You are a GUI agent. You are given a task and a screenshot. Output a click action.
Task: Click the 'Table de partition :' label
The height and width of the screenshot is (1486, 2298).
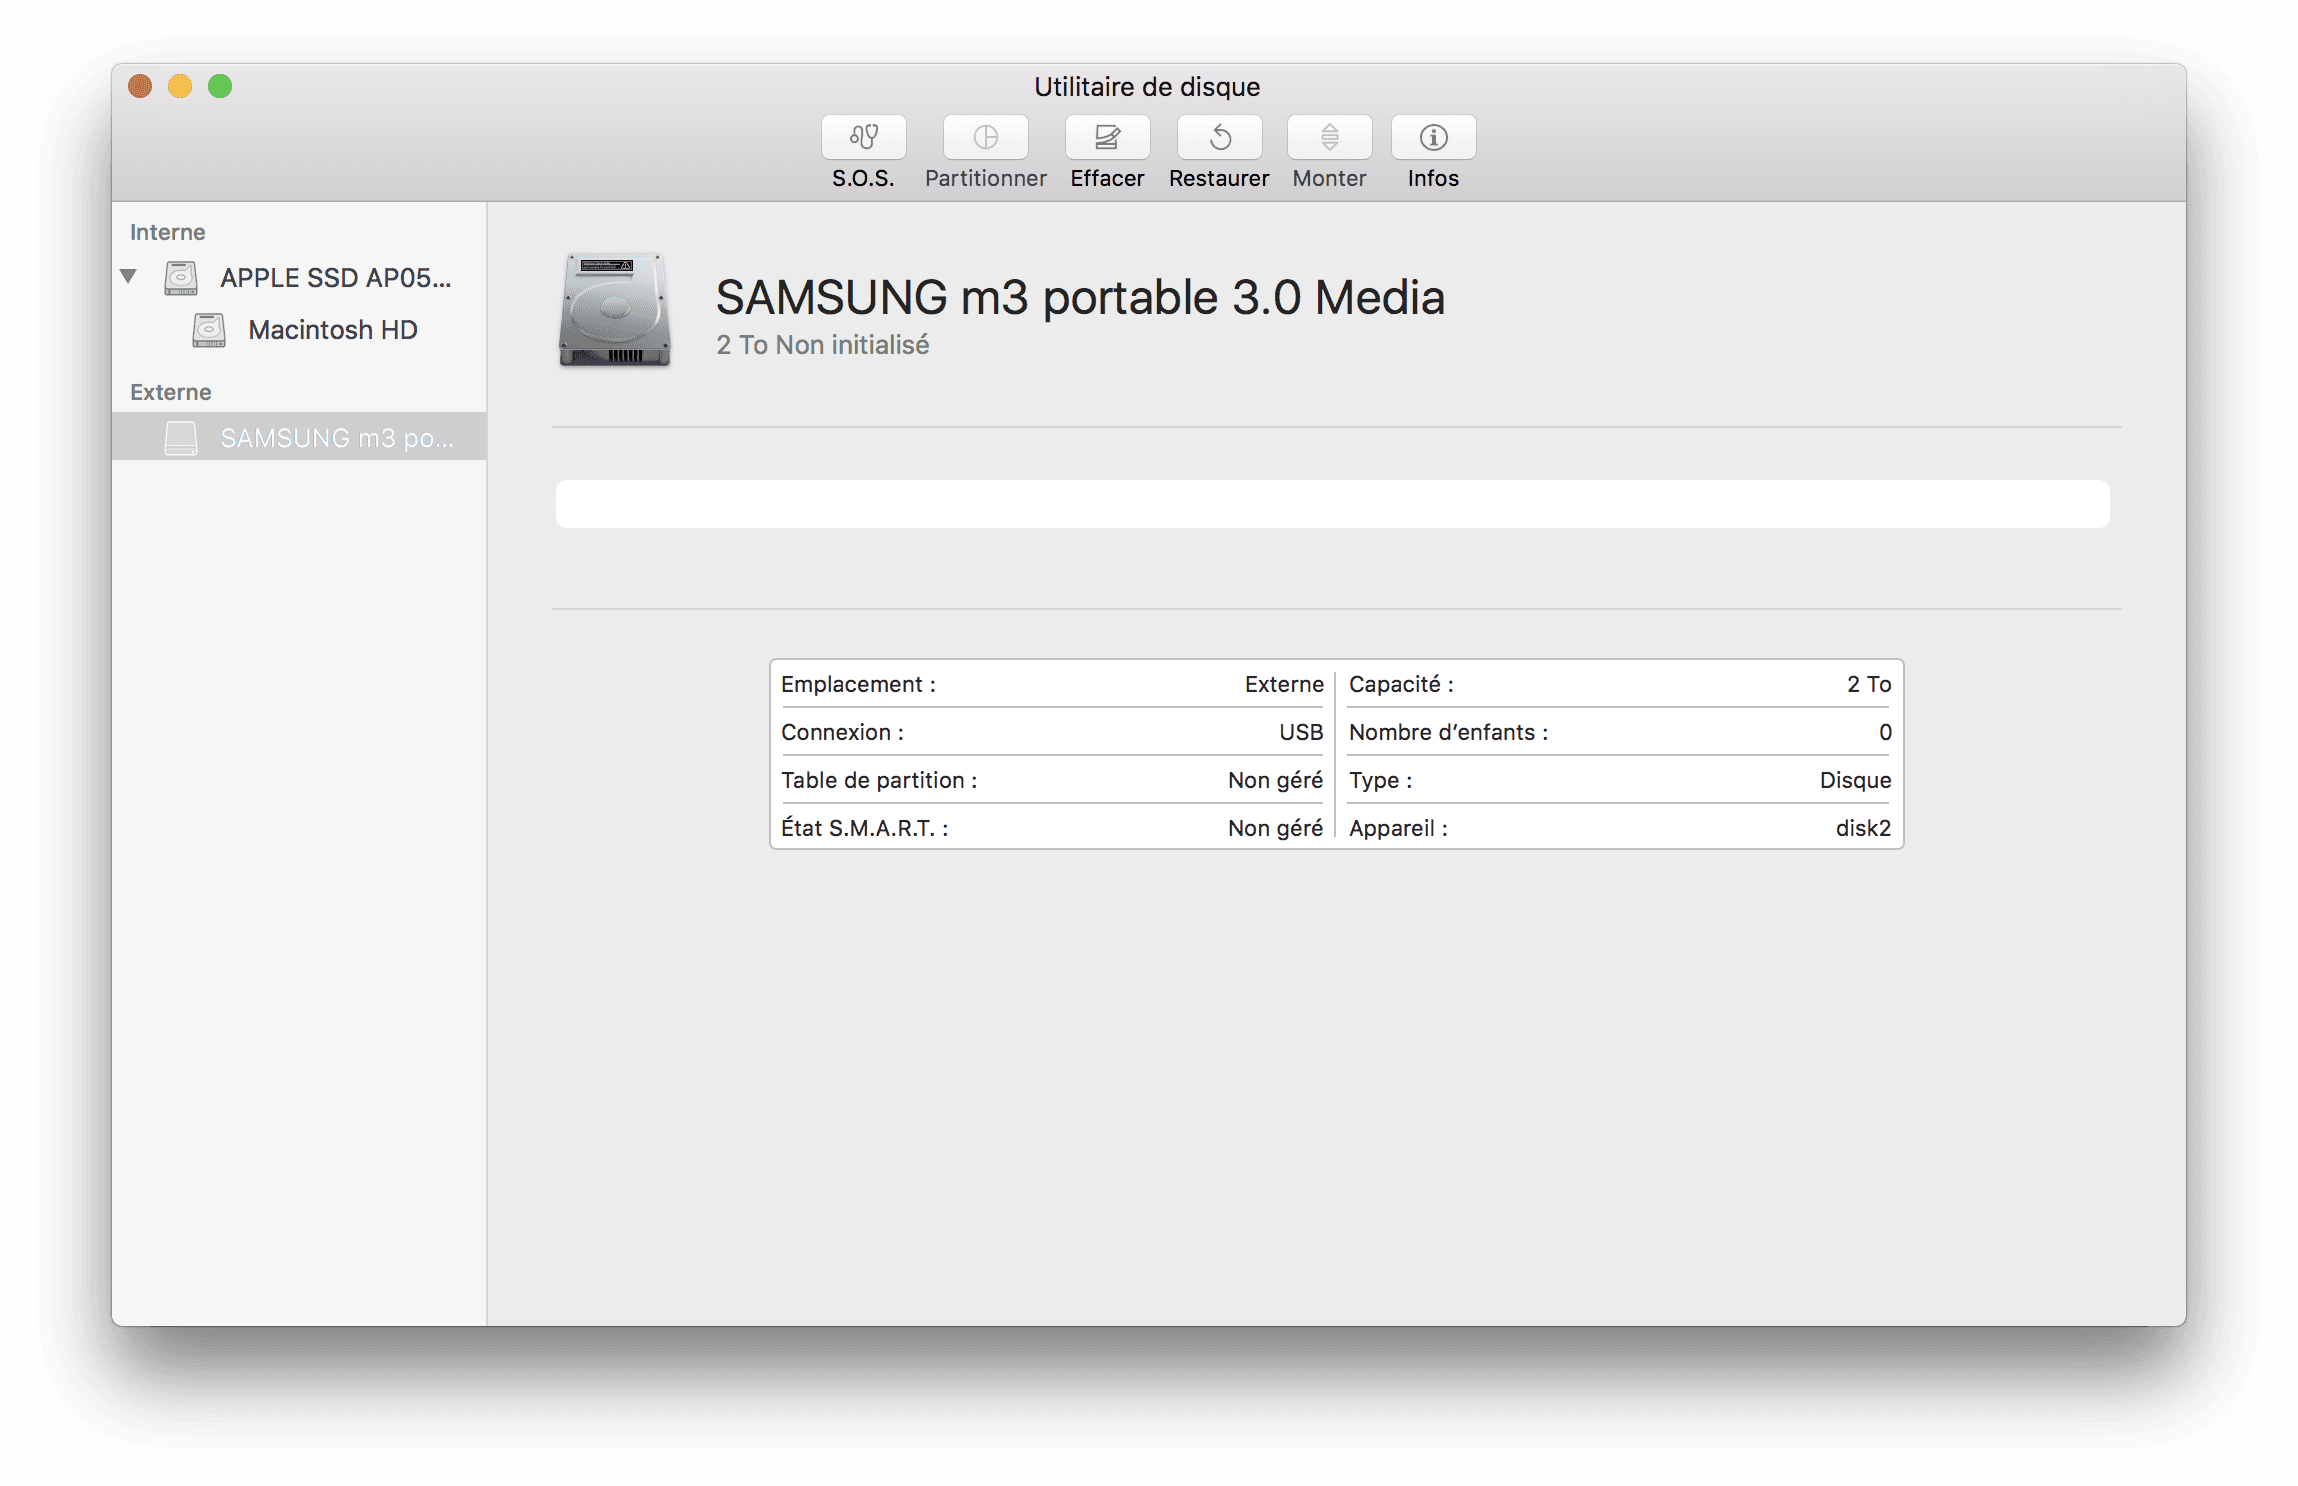pos(879,780)
